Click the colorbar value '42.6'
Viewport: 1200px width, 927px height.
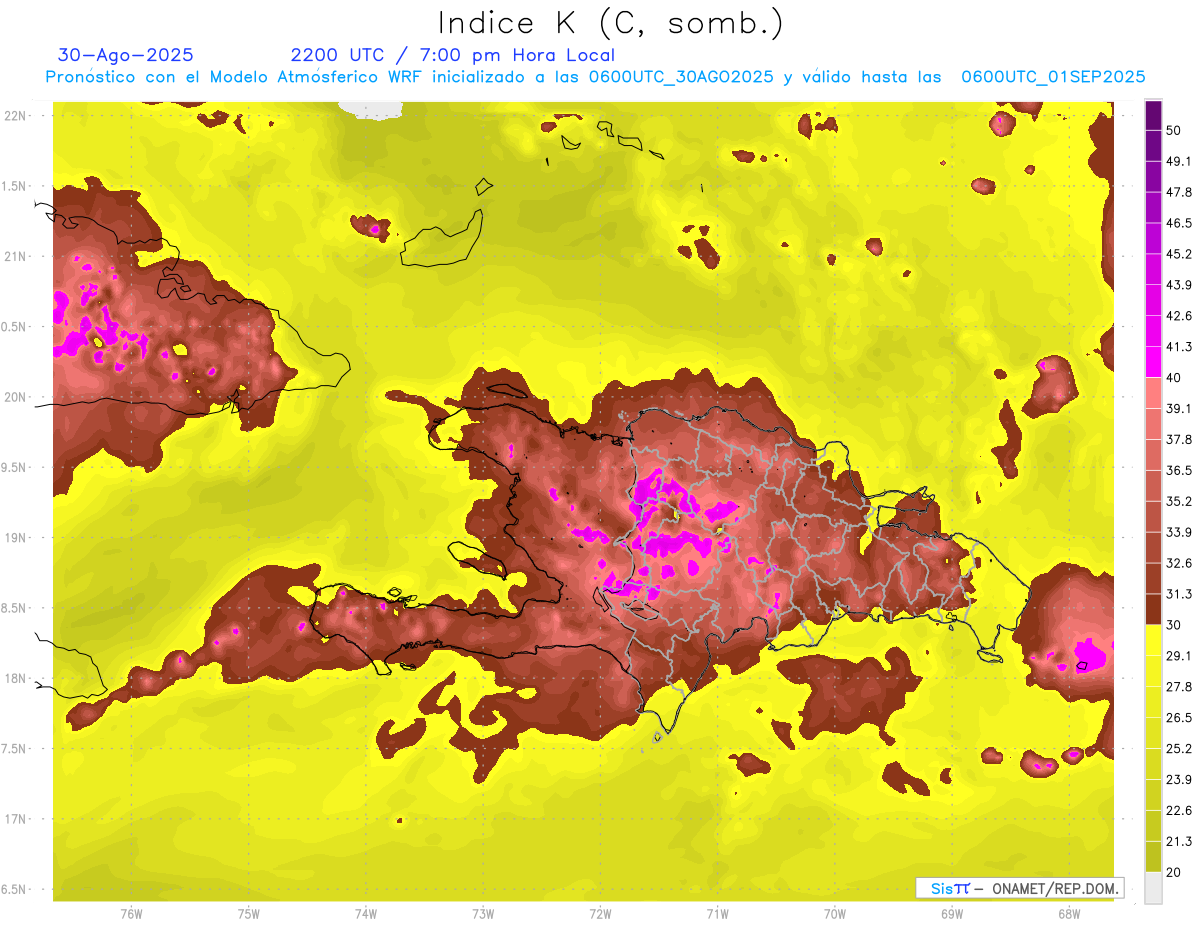pyautogui.click(x=1178, y=316)
